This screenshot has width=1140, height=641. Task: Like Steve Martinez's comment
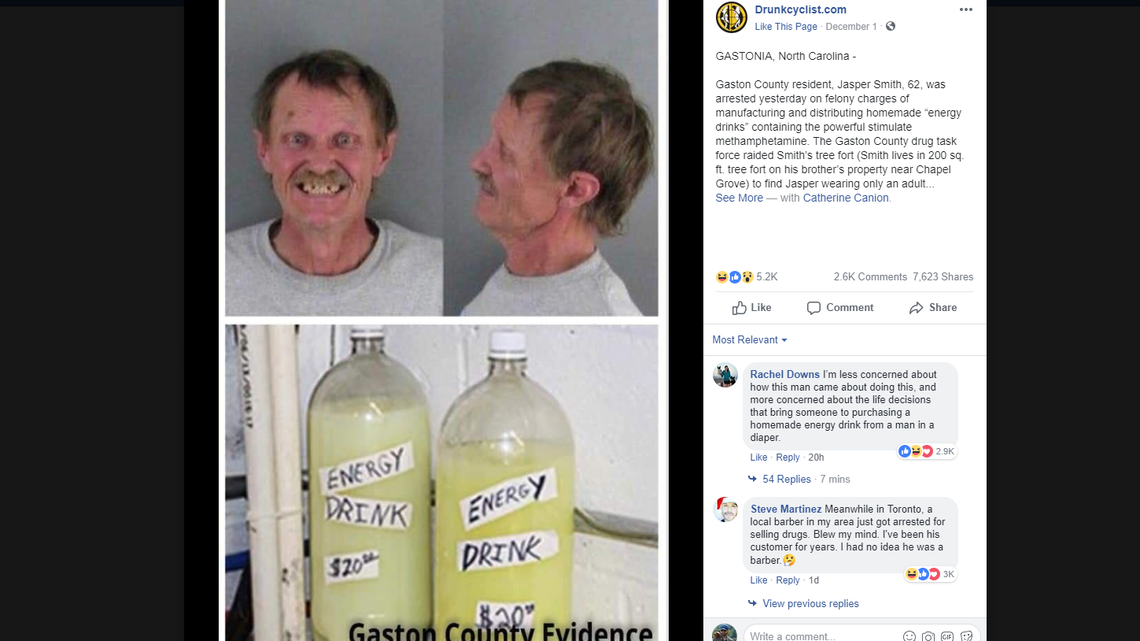coord(758,580)
